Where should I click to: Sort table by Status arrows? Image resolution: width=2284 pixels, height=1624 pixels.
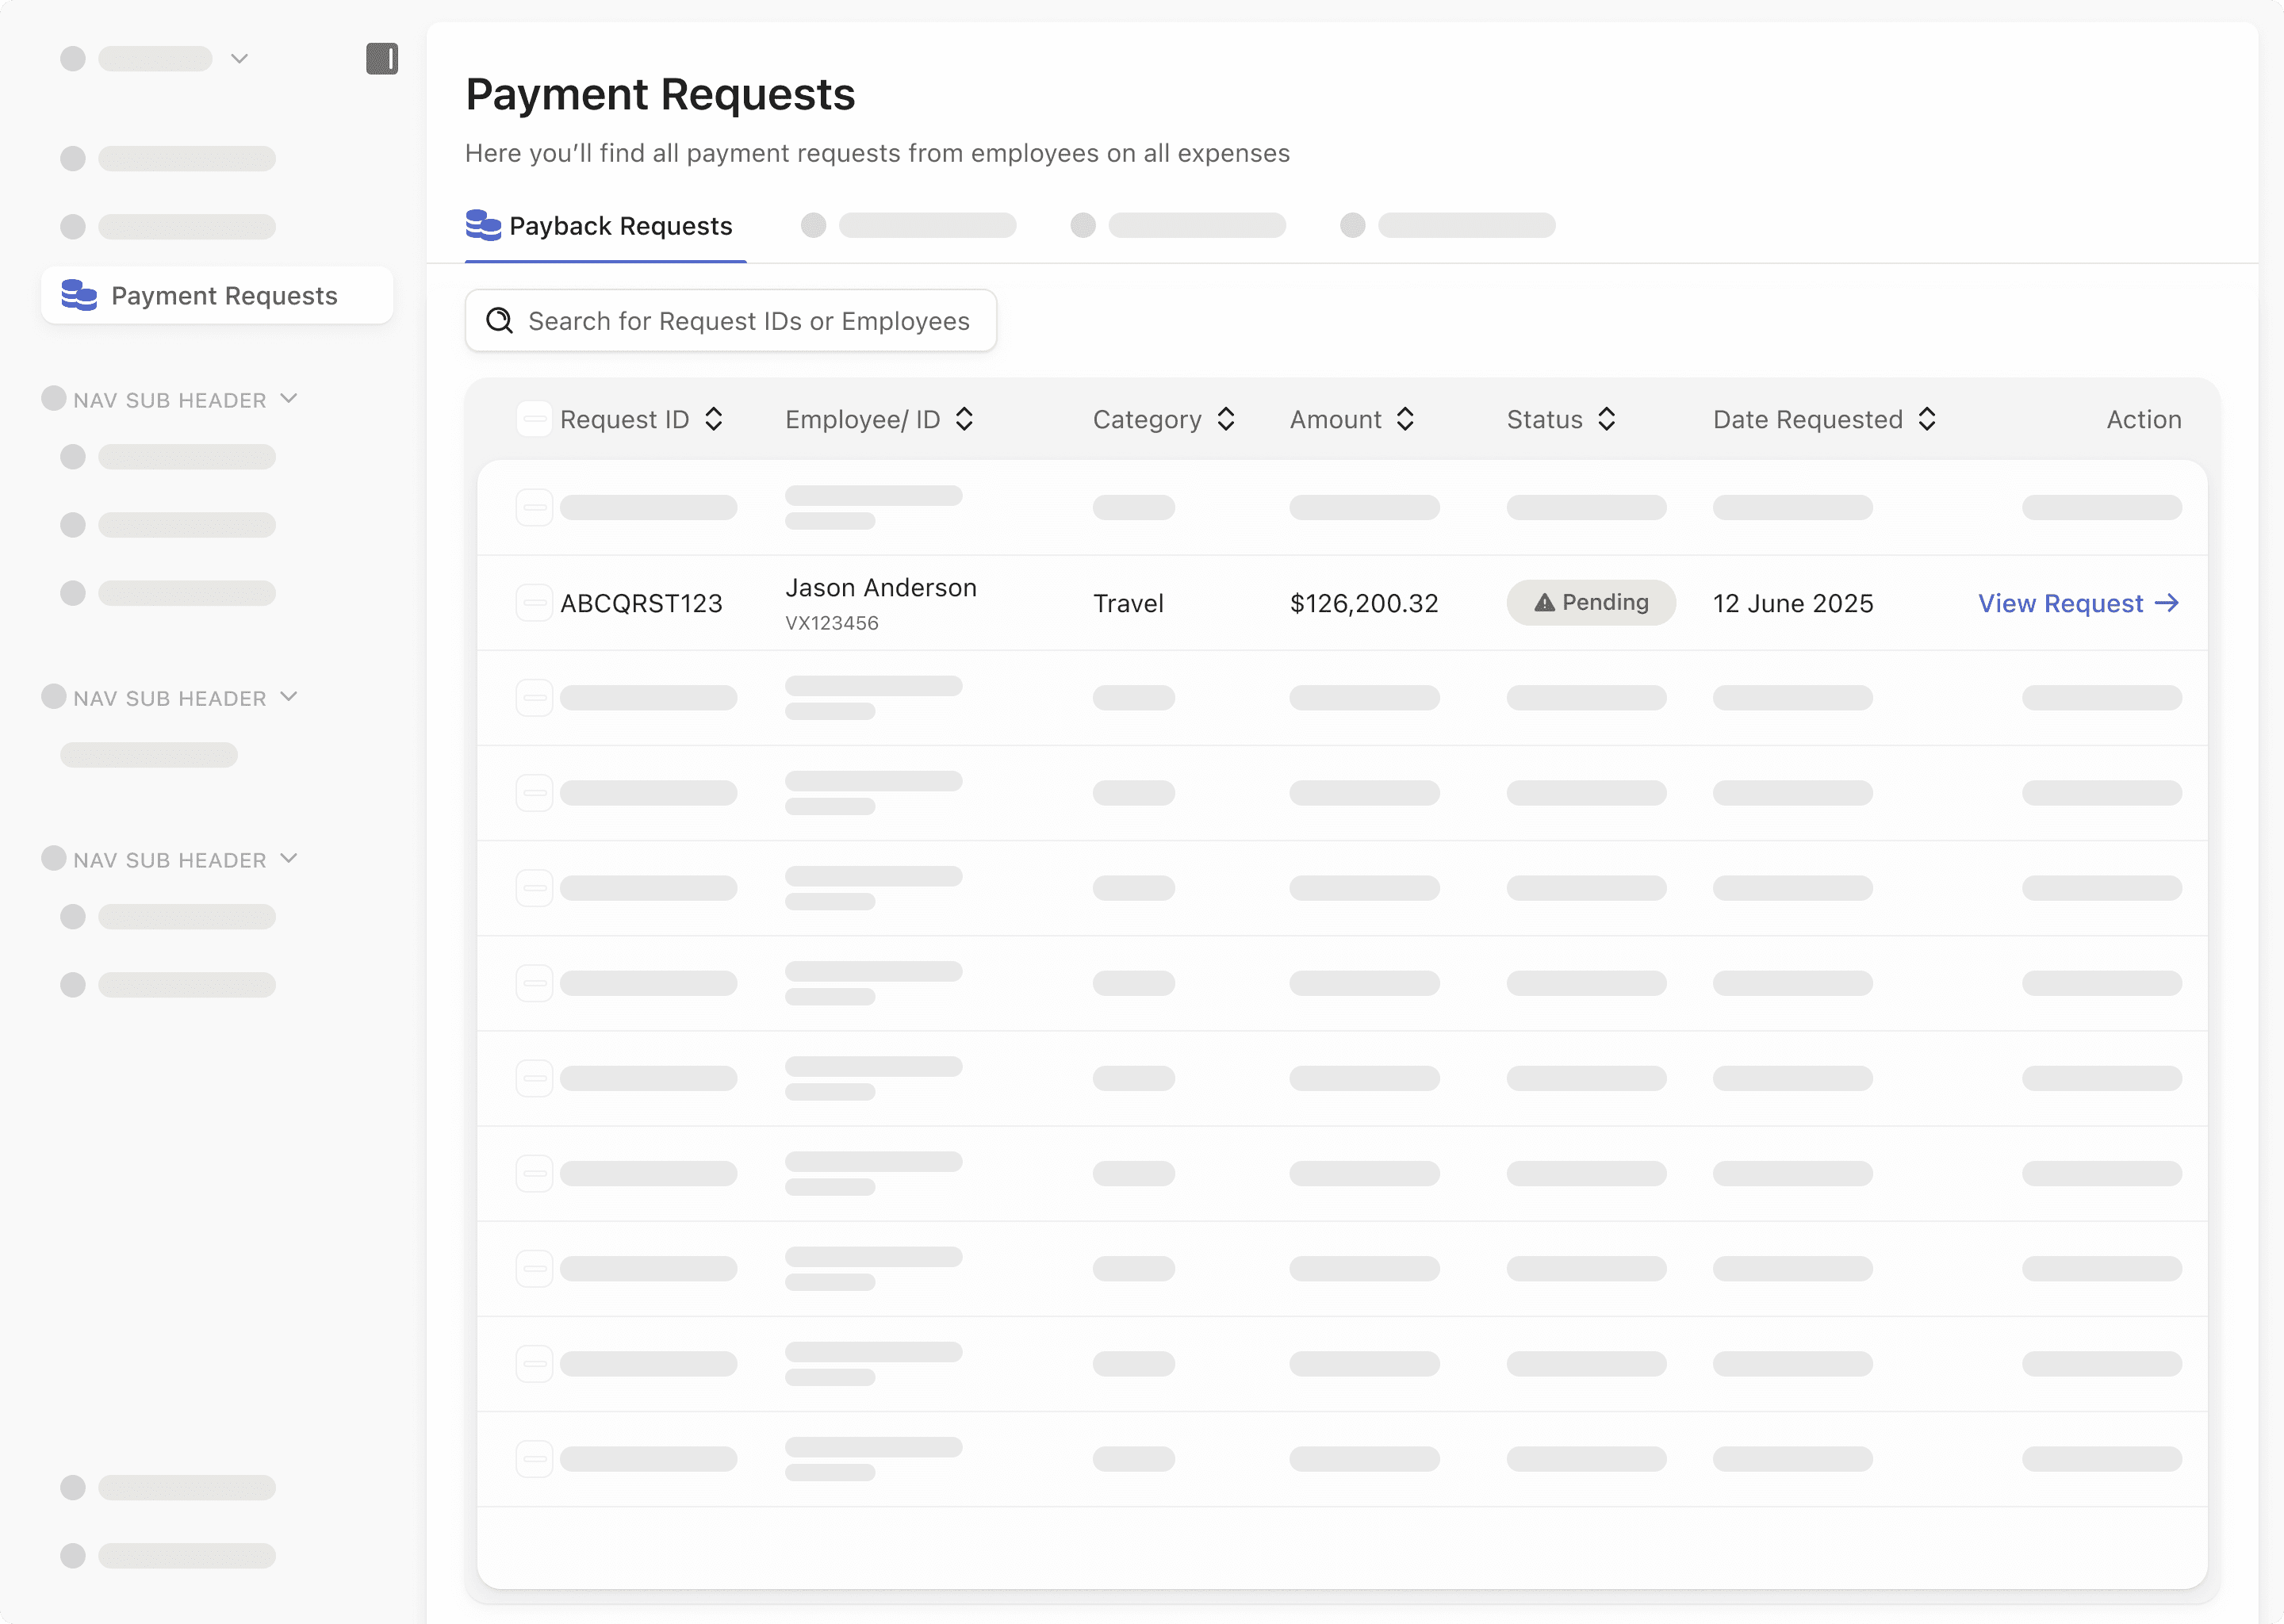click(x=1607, y=419)
